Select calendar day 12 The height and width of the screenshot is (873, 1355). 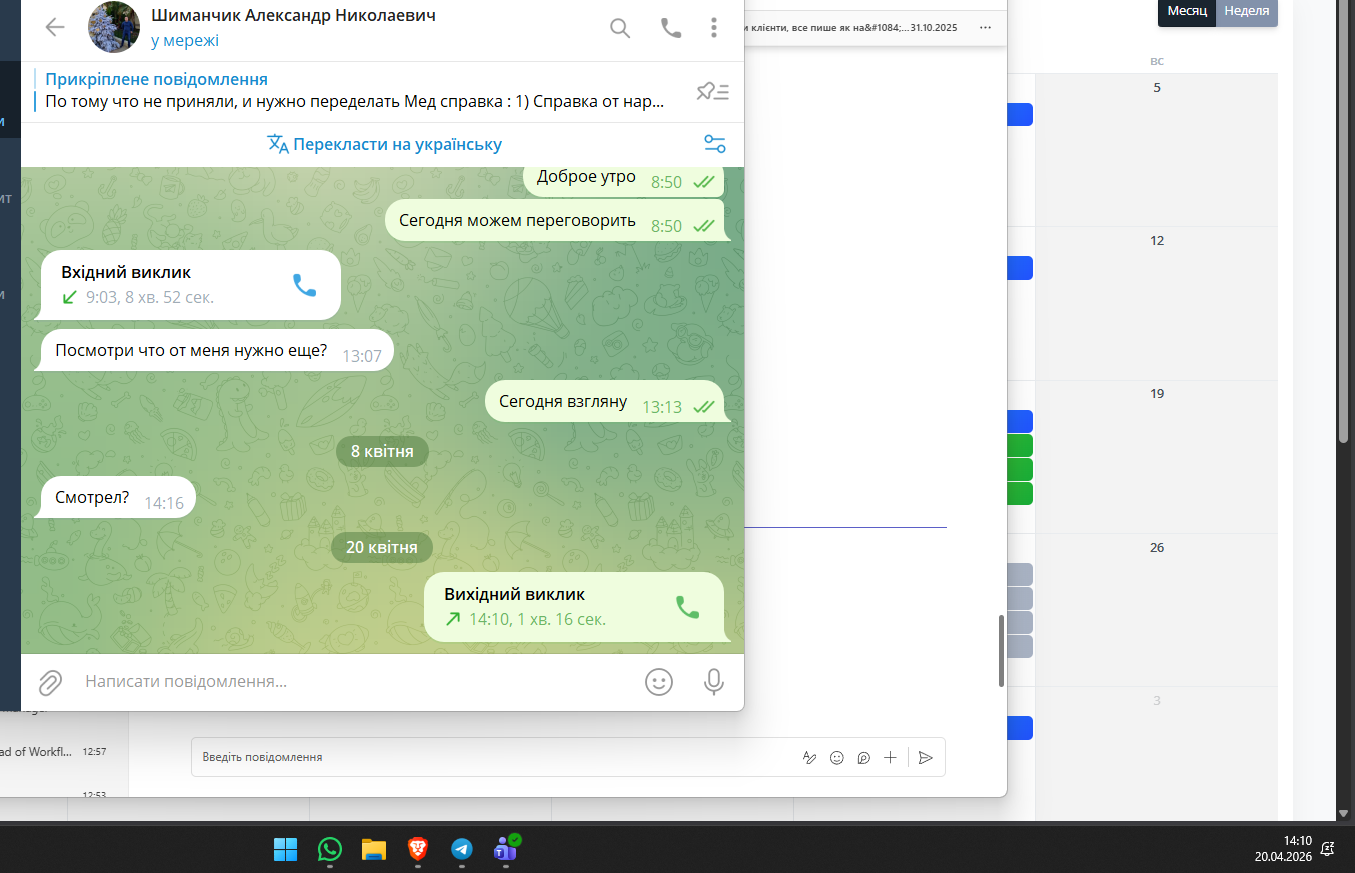(x=1157, y=241)
